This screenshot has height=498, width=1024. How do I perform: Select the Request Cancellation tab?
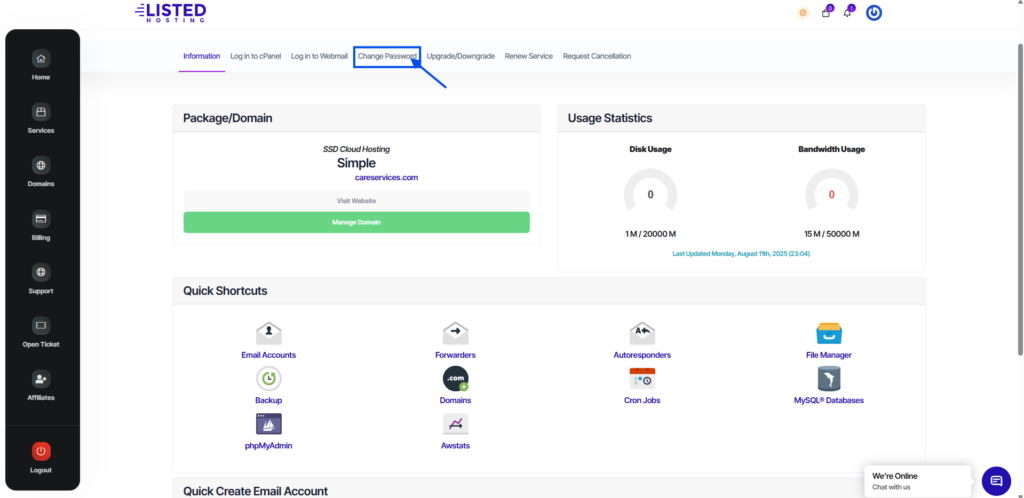(597, 56)
